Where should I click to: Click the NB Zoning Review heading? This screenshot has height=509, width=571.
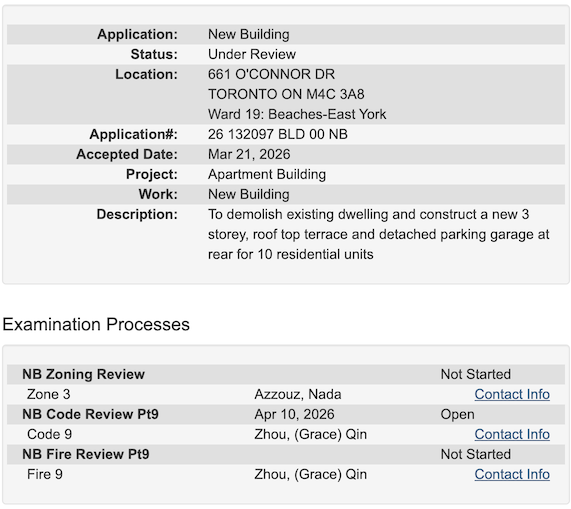83,374
